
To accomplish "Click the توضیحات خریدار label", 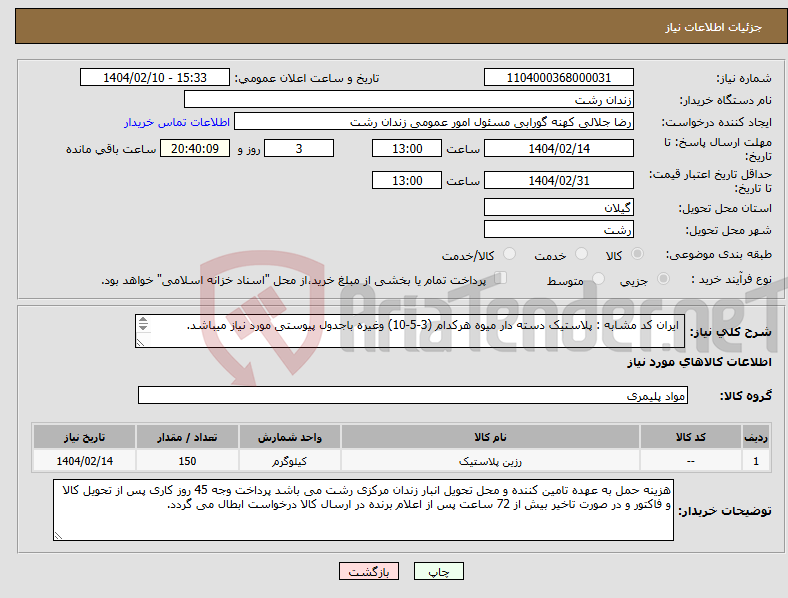I will (725, 511).
